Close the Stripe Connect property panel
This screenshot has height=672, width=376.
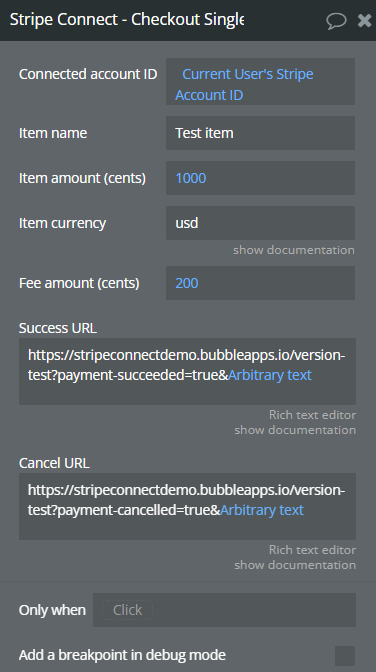364,20
